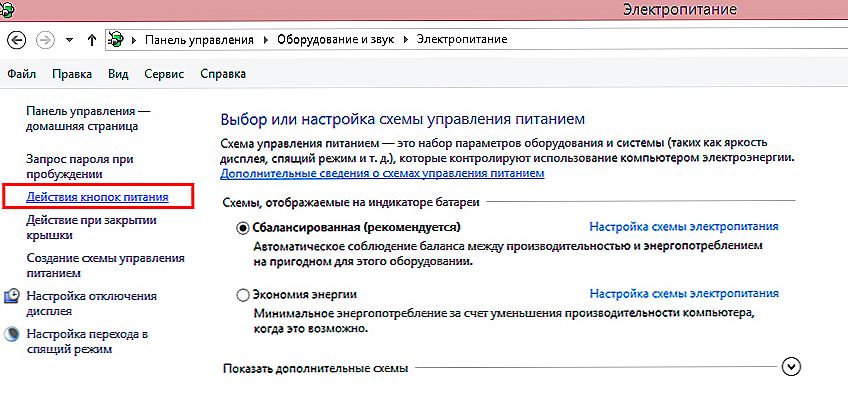Click the power icon in address bar
The width and height of the screenshot is (848, 405).
click(x=116, y=39)
